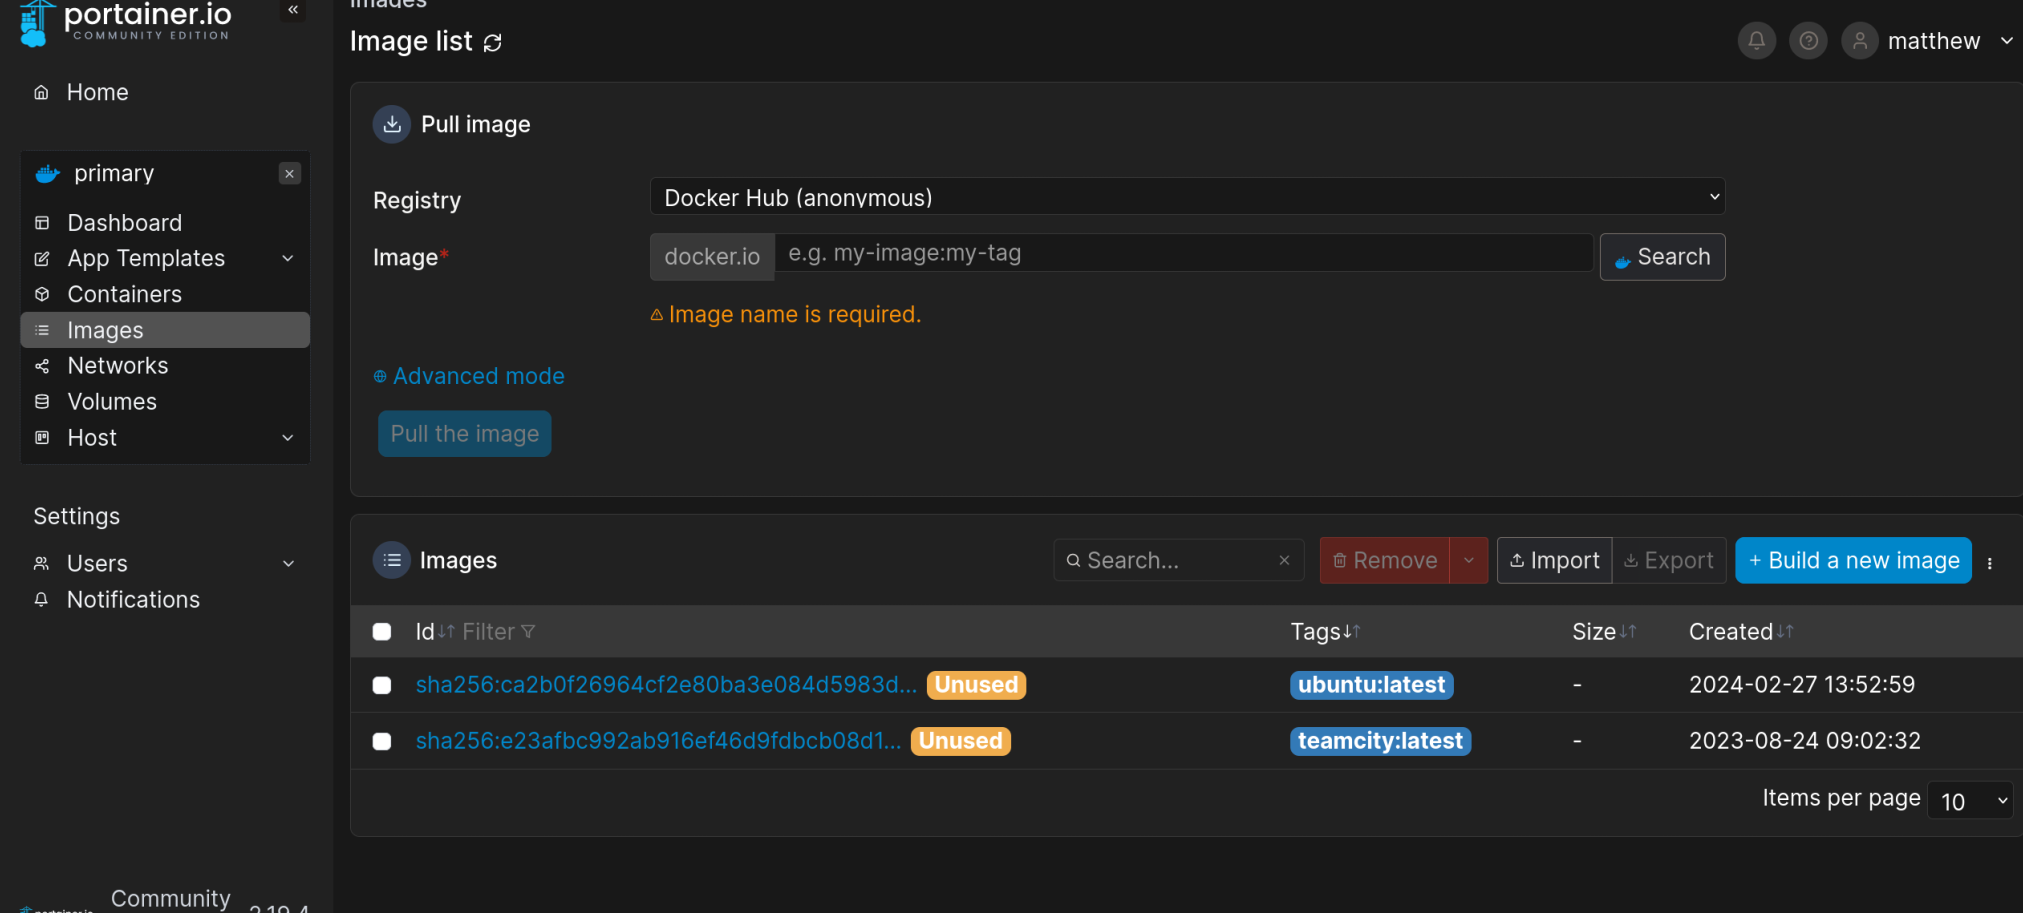2023x913 pixels.
Task: Change Items per page dropdown
Action: 1970,800
